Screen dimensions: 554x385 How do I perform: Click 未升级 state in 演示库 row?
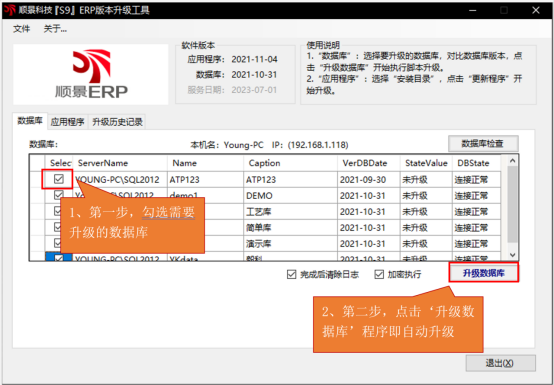click(426, 244)
